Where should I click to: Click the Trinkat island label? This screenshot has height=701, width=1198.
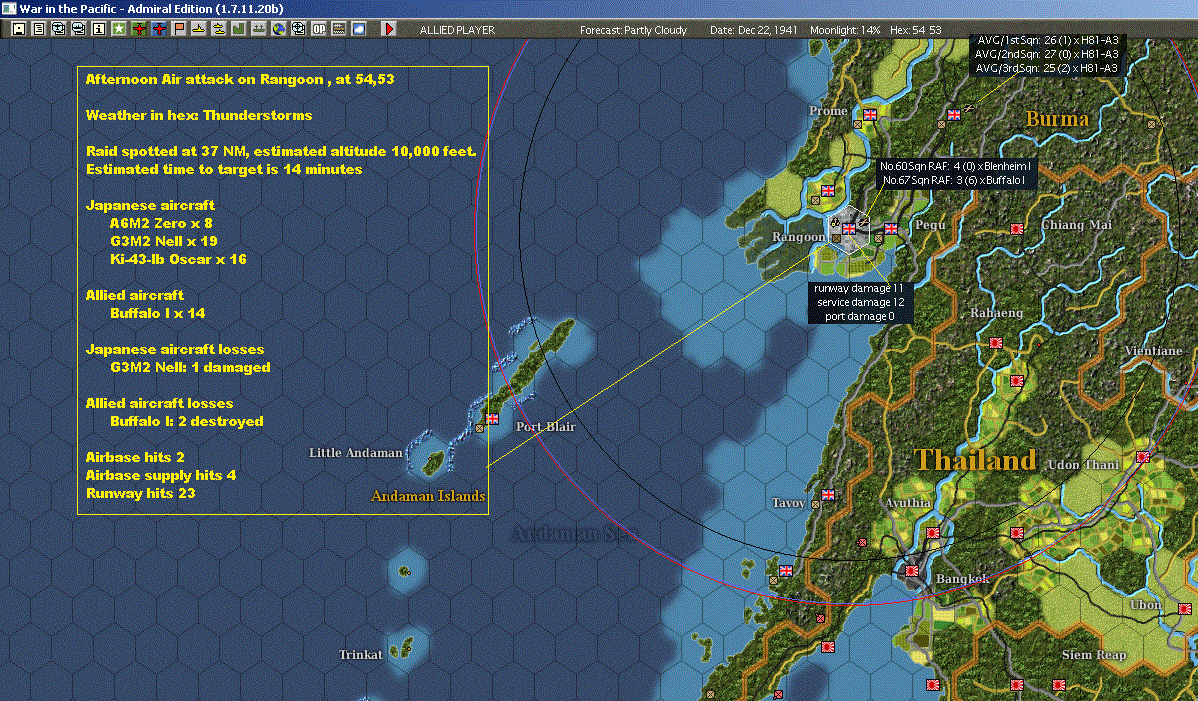[x=361, y=654]
